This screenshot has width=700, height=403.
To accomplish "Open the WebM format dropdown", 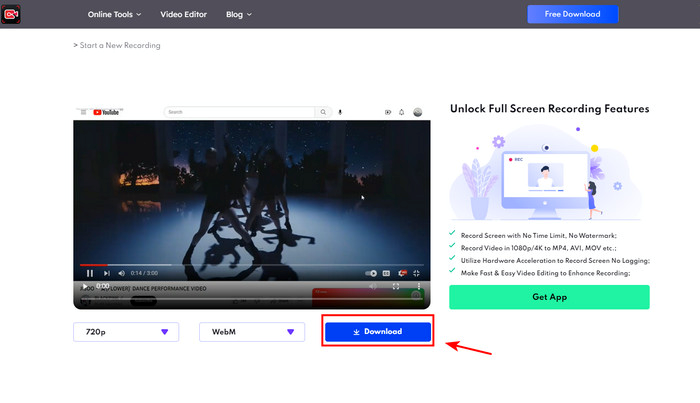I will [x=252, y=332].
